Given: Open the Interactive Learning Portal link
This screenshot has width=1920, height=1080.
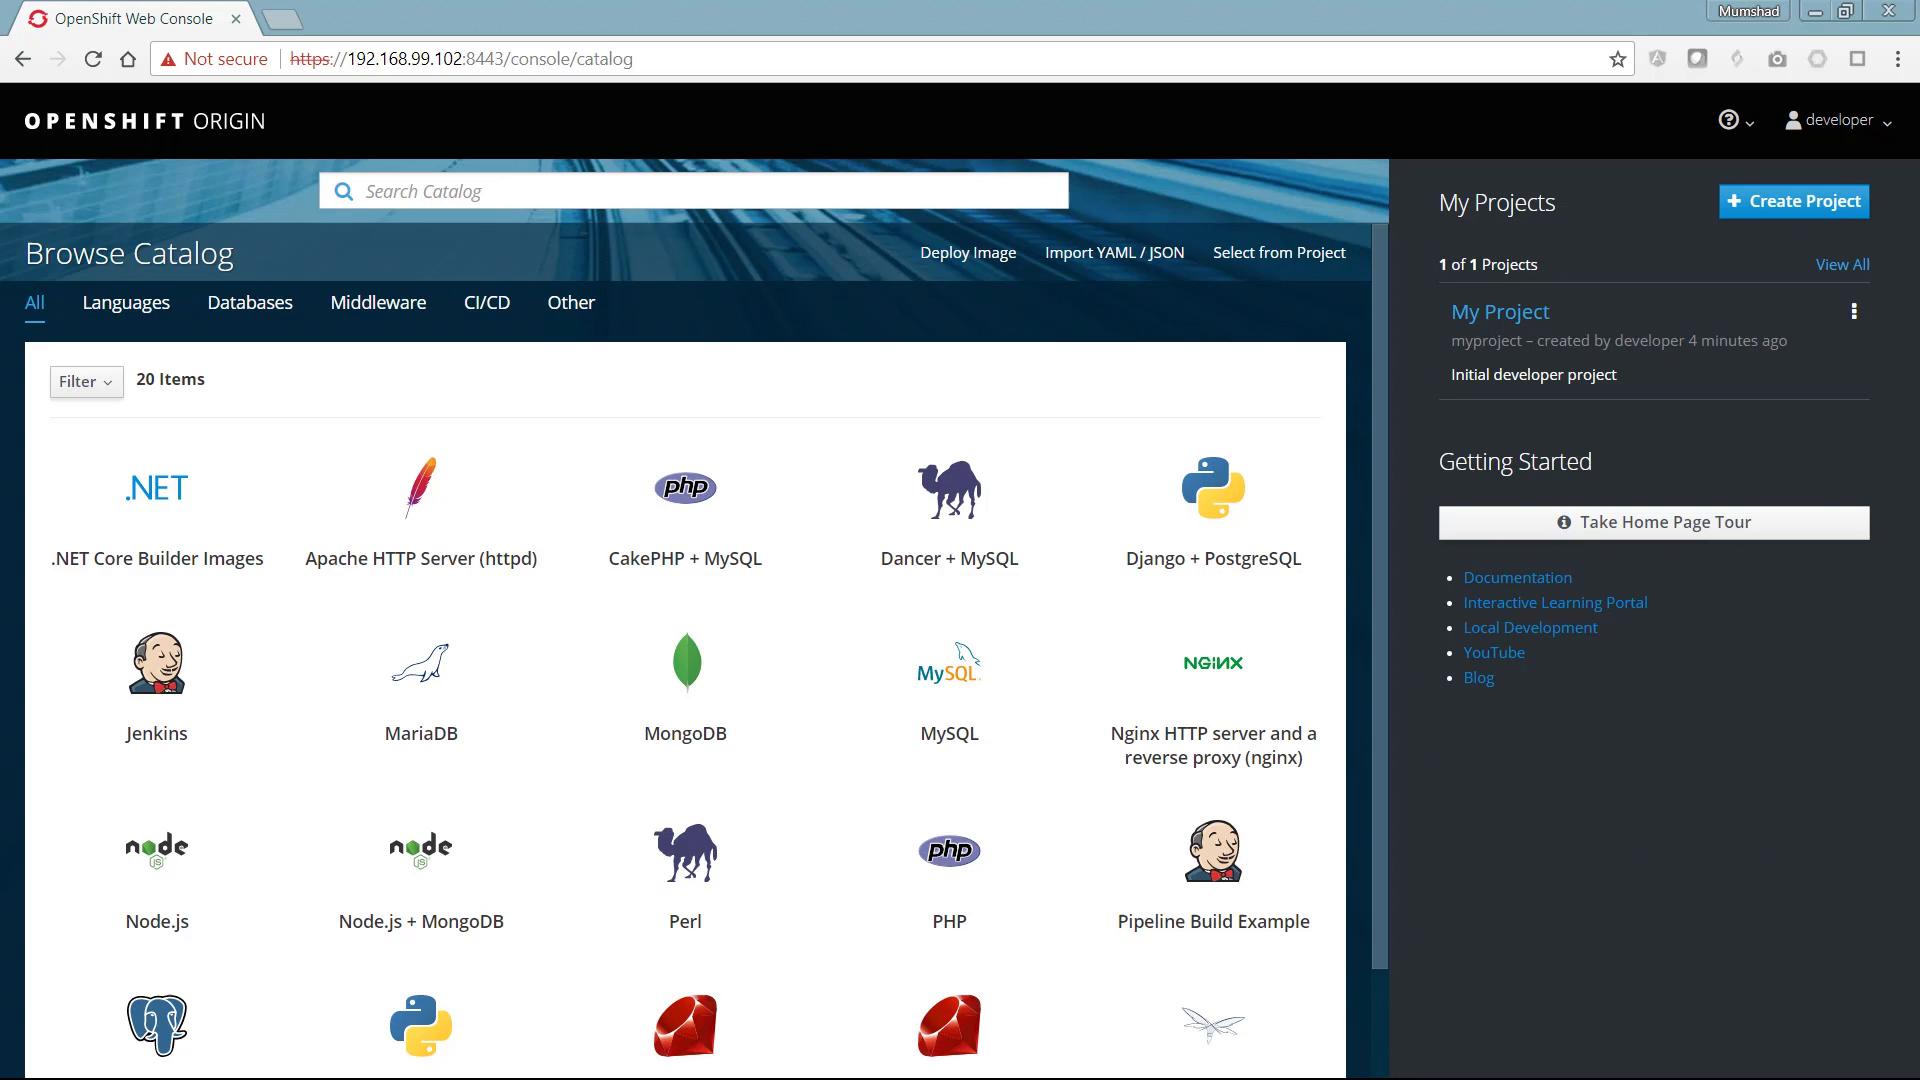Looking at the screenshot, I should click(x=1555, y=602).
